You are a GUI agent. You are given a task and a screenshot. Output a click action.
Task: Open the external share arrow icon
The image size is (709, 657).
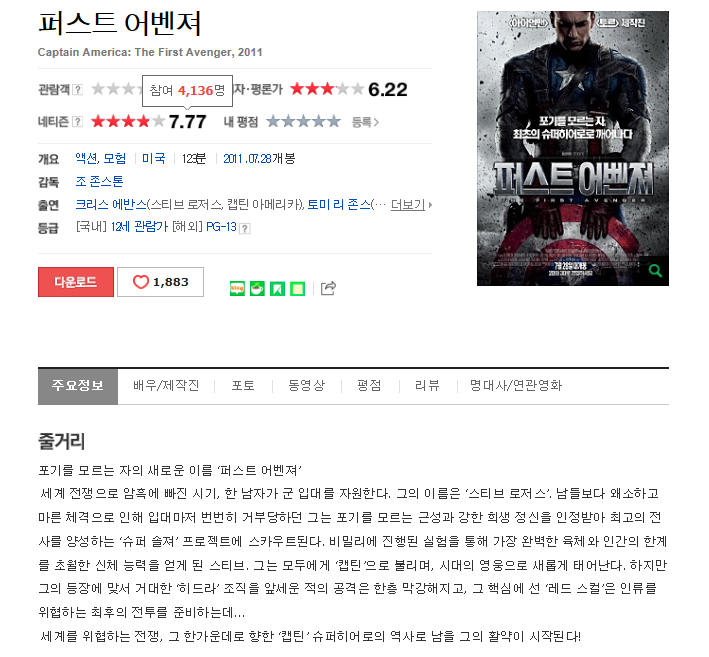pyautogui.click(x=328, y=288)
